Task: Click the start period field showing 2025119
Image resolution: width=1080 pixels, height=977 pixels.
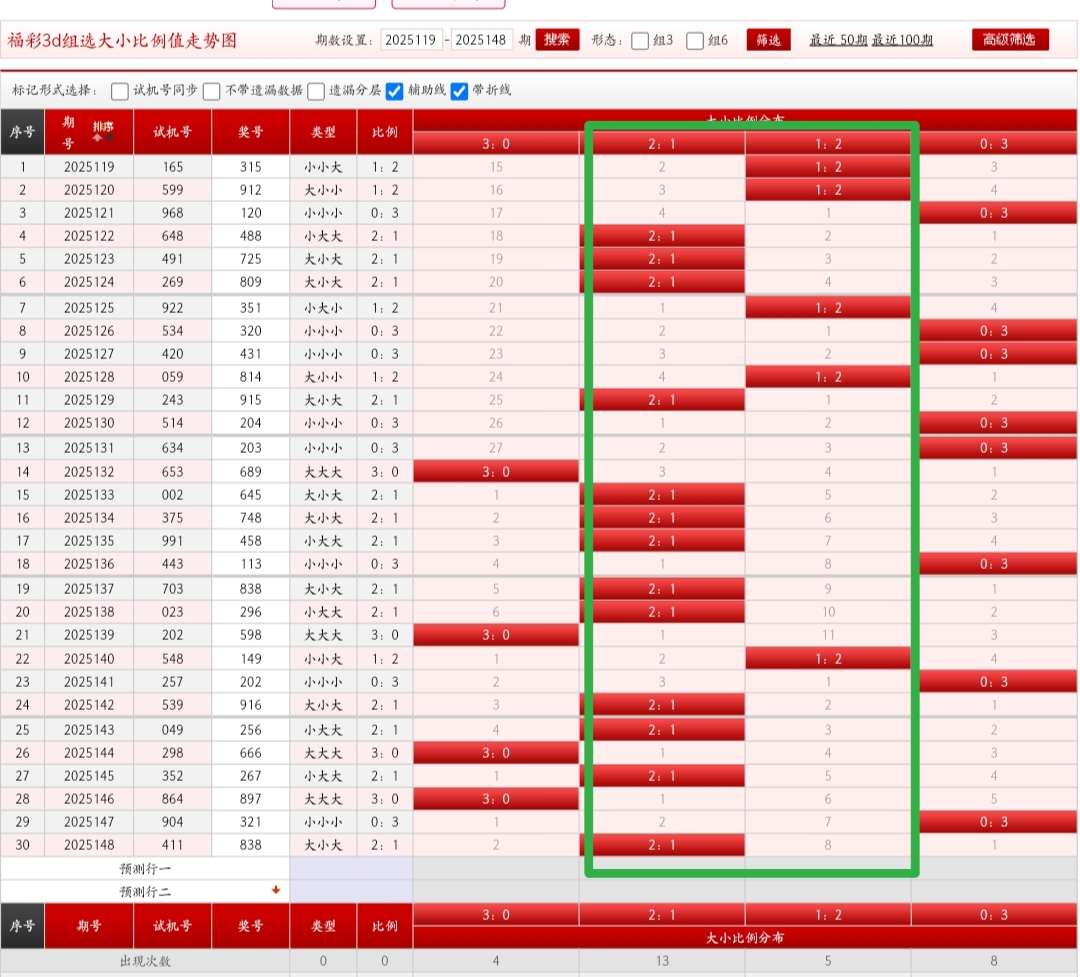Action: (410, 41)
